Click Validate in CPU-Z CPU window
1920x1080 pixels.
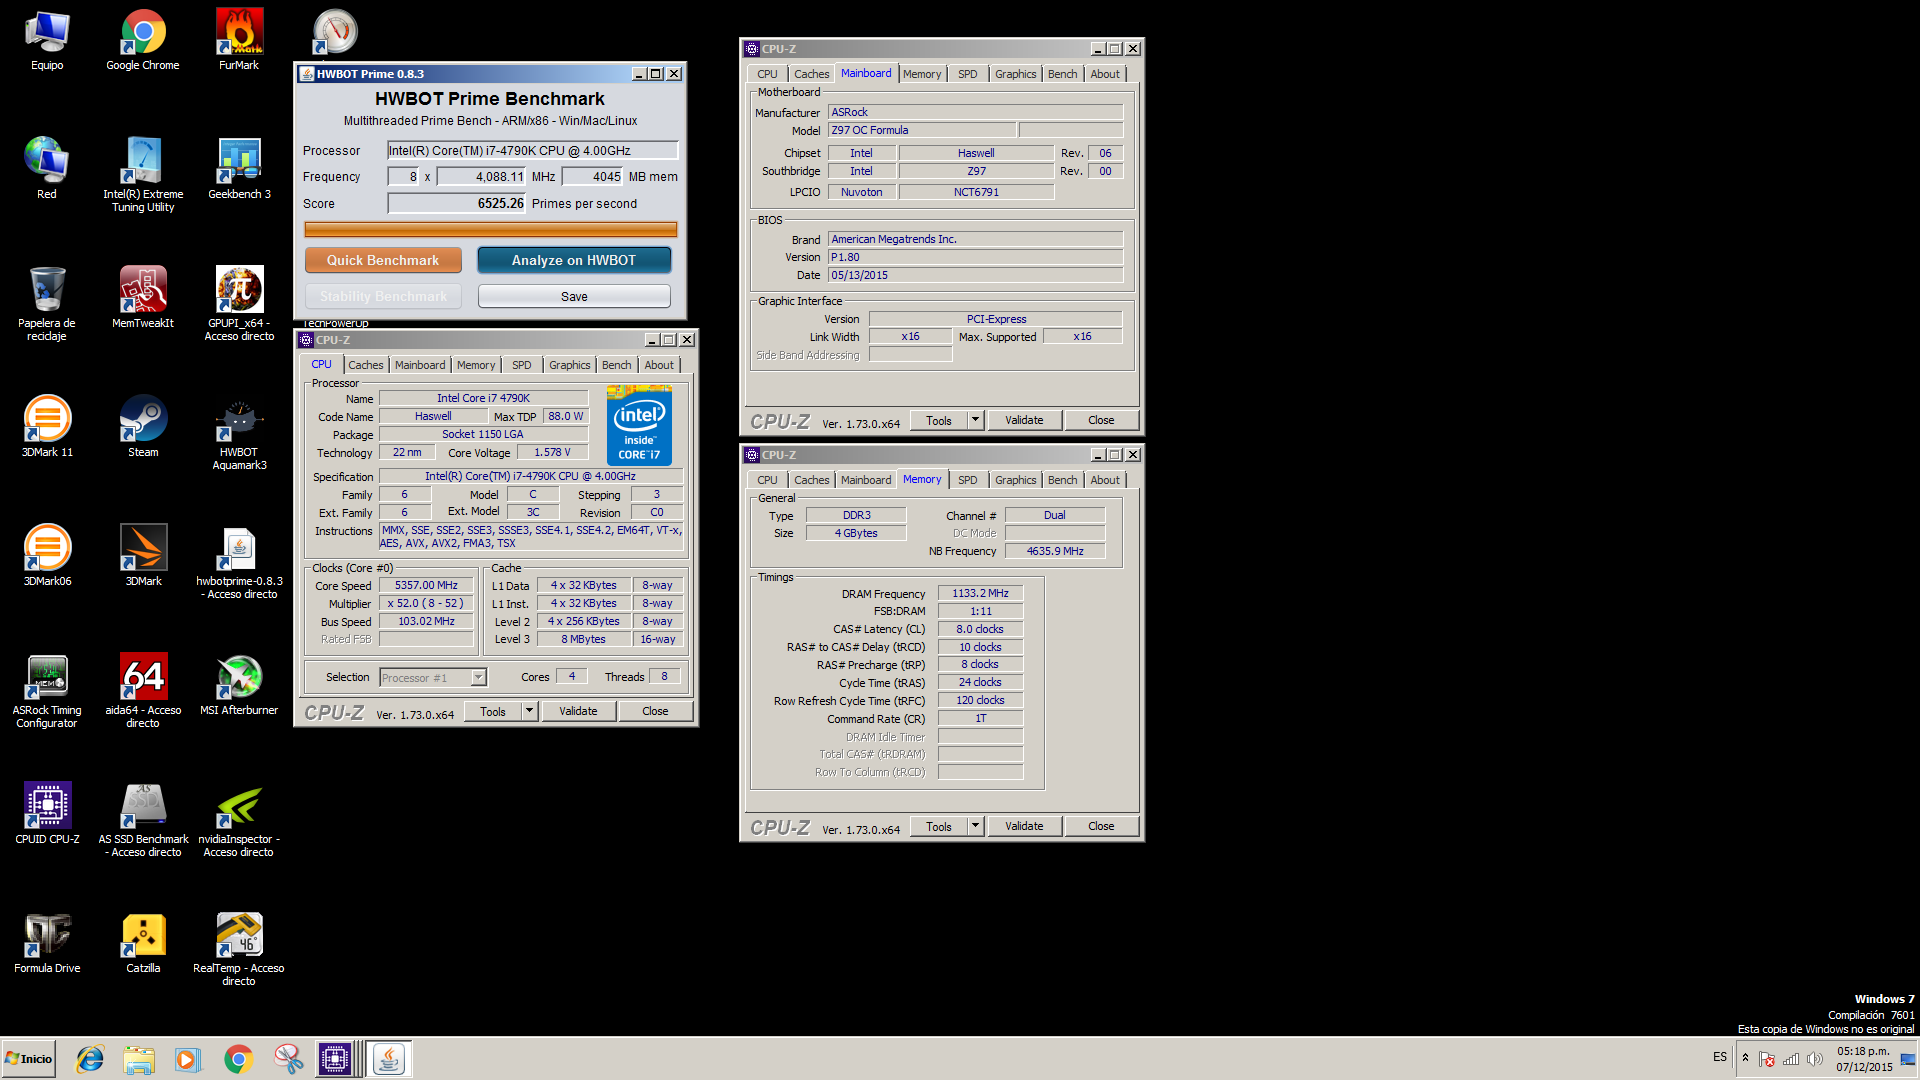pyautogui.click(x=578, y=711)
